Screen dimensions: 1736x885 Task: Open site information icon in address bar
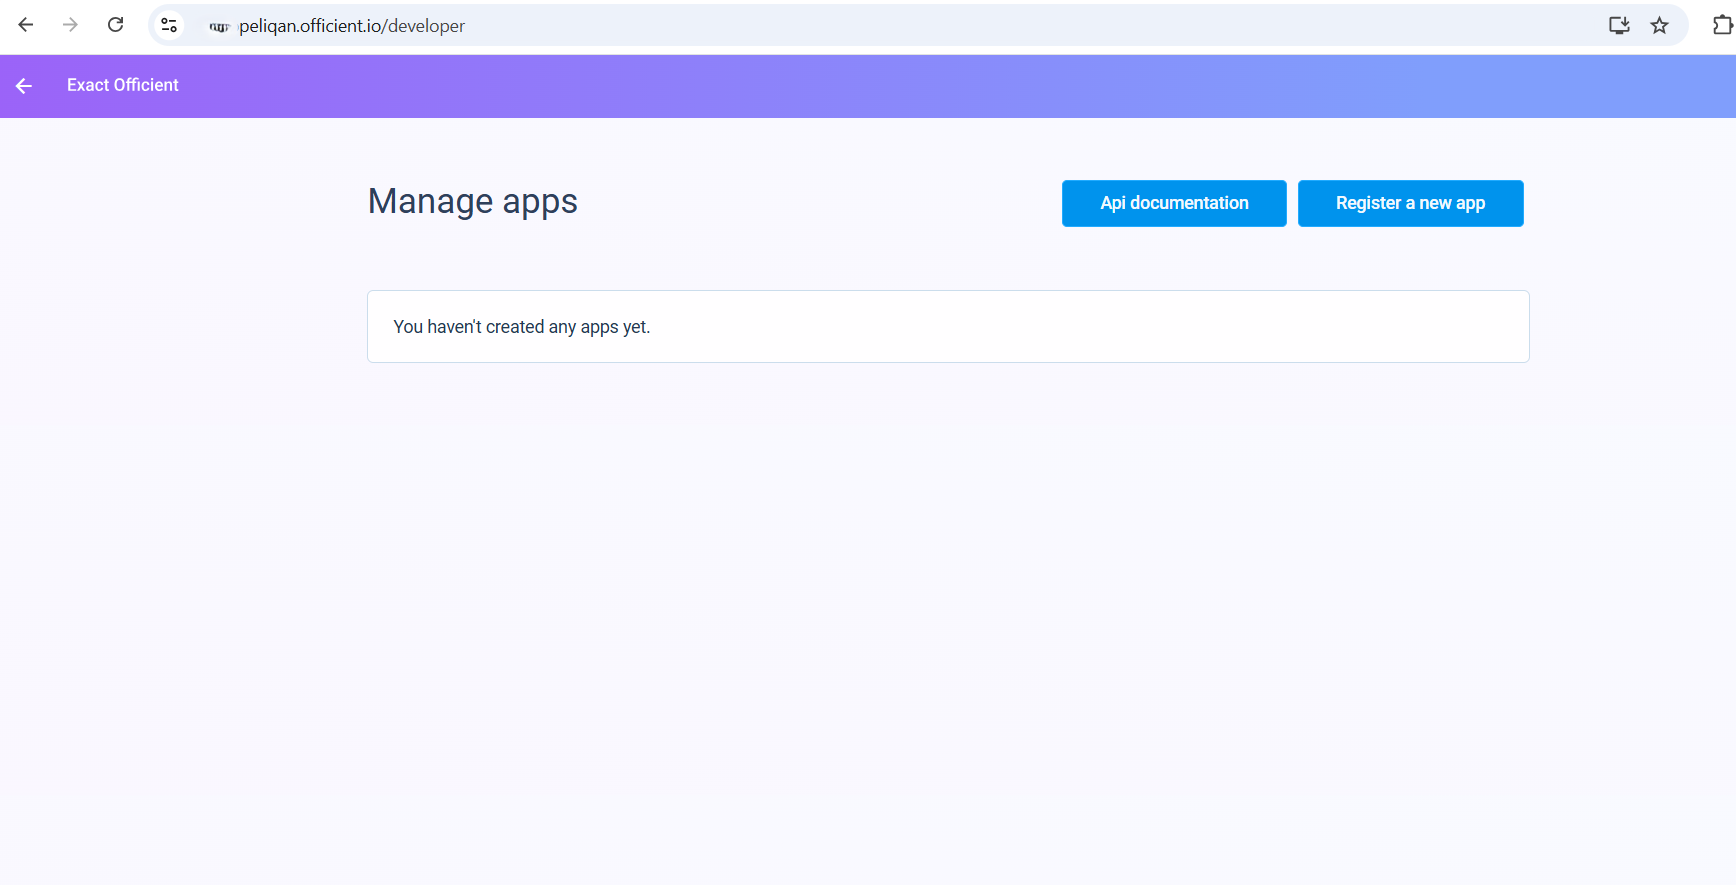(170, 25)
